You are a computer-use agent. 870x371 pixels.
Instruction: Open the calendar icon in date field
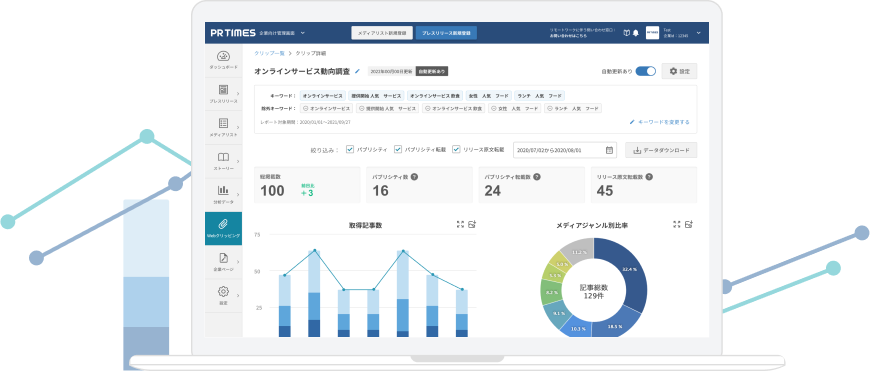[609, 150]
